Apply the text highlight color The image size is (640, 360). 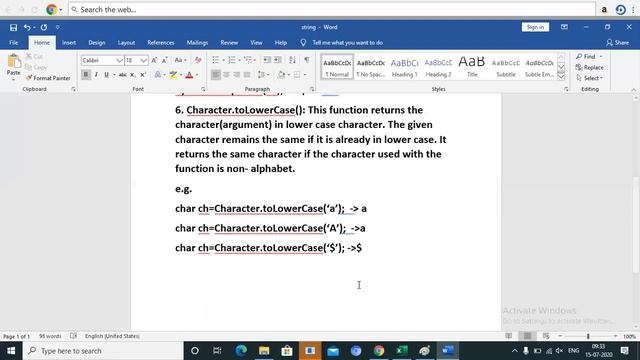pos(173,75)
